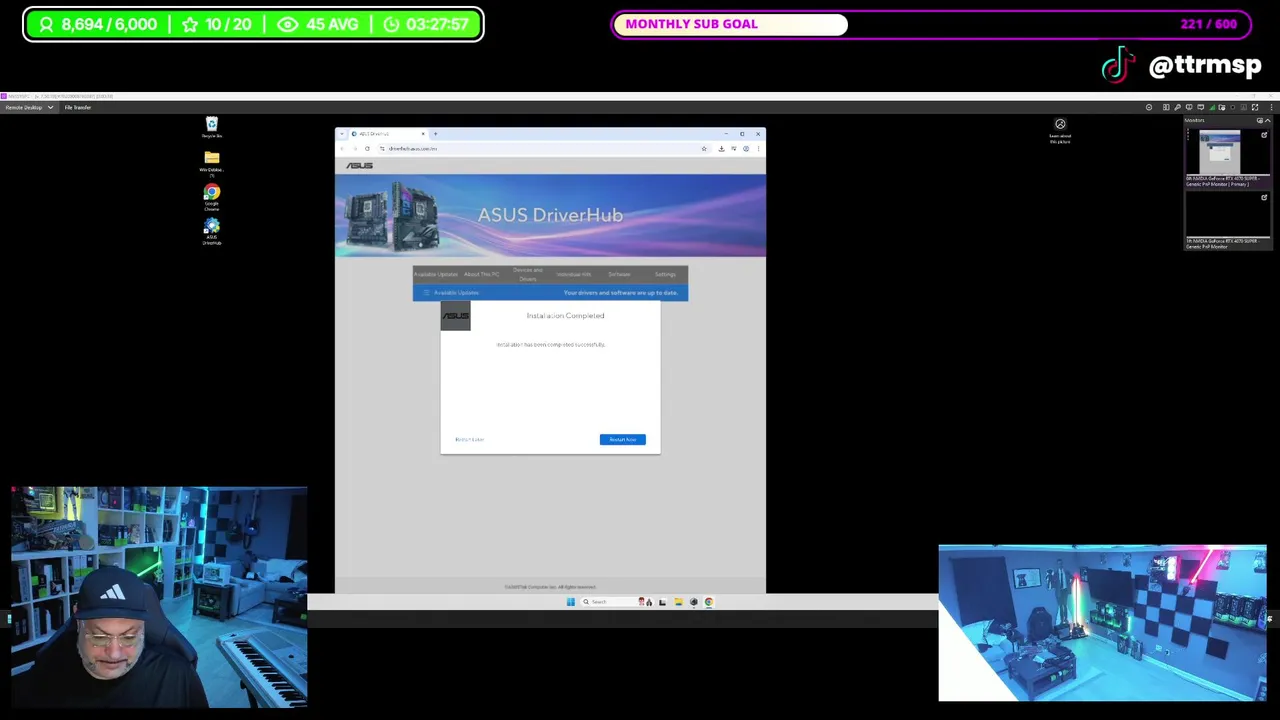Select the ASUS DriverHub desktop shortcut
Viewport: 1280px width, 720px height.
pos(211,231)
